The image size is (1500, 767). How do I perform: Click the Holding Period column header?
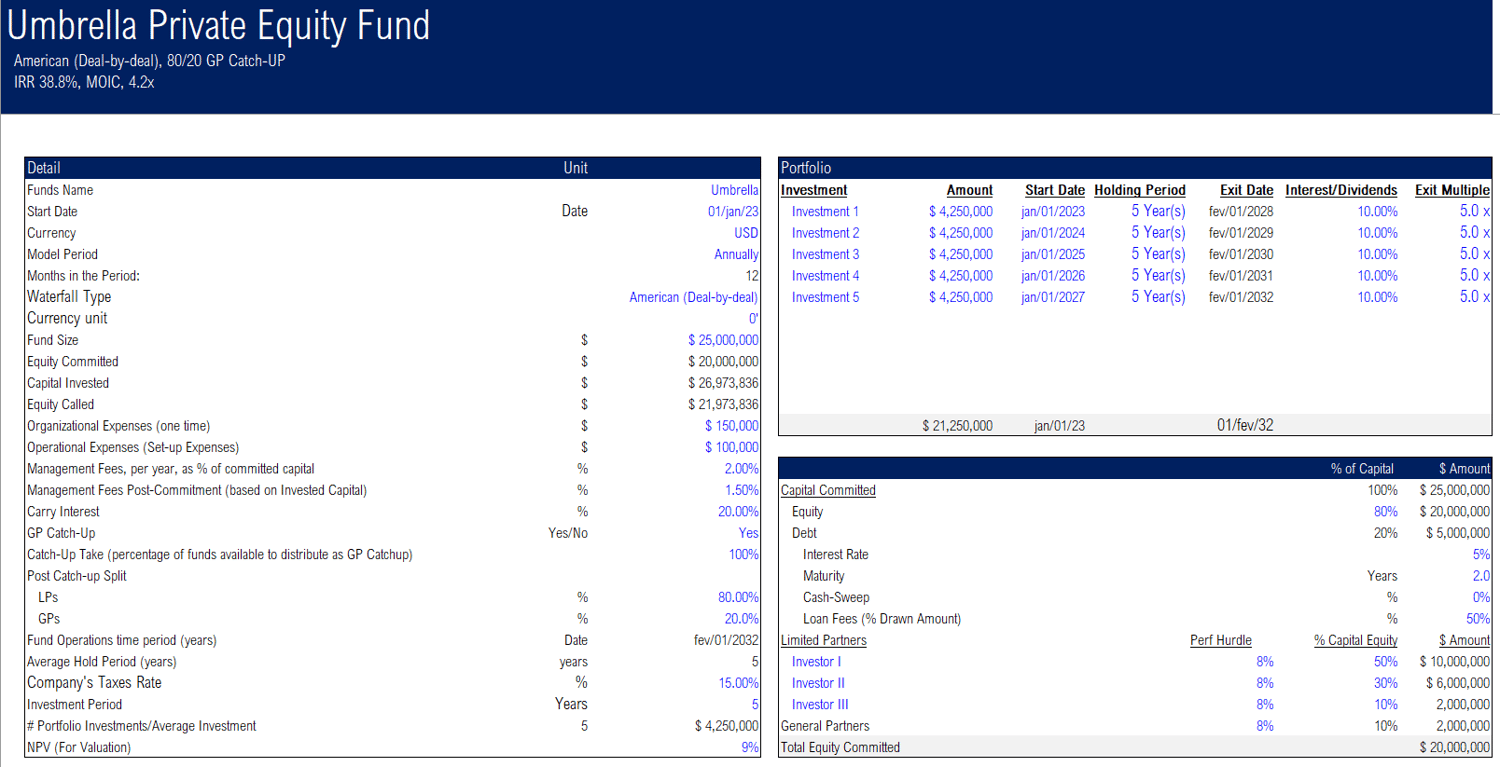click(1140, 190)
